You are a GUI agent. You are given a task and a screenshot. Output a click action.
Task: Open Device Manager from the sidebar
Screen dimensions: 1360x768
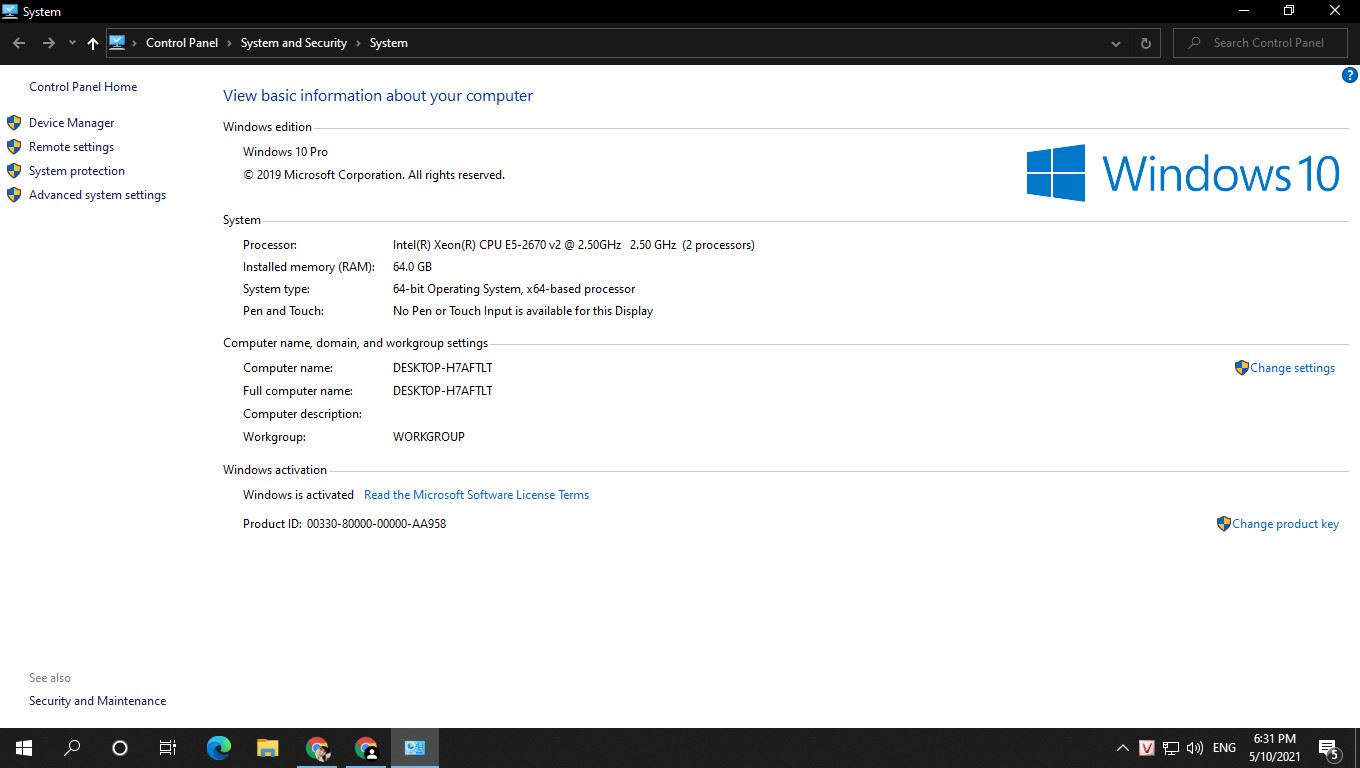[71, 123]
